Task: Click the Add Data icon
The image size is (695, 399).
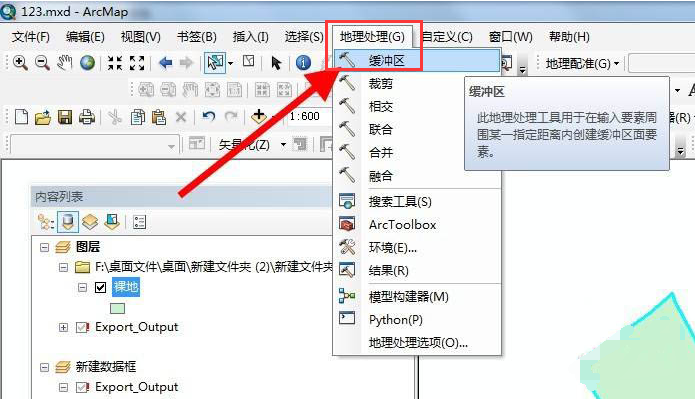Action: click(259, 117)
